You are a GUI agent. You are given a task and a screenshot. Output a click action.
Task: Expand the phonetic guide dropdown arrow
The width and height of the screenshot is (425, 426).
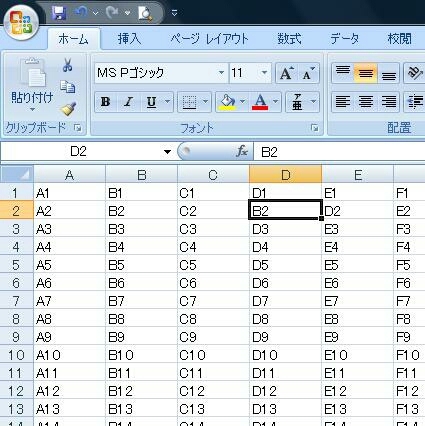[x=313, y=102]
